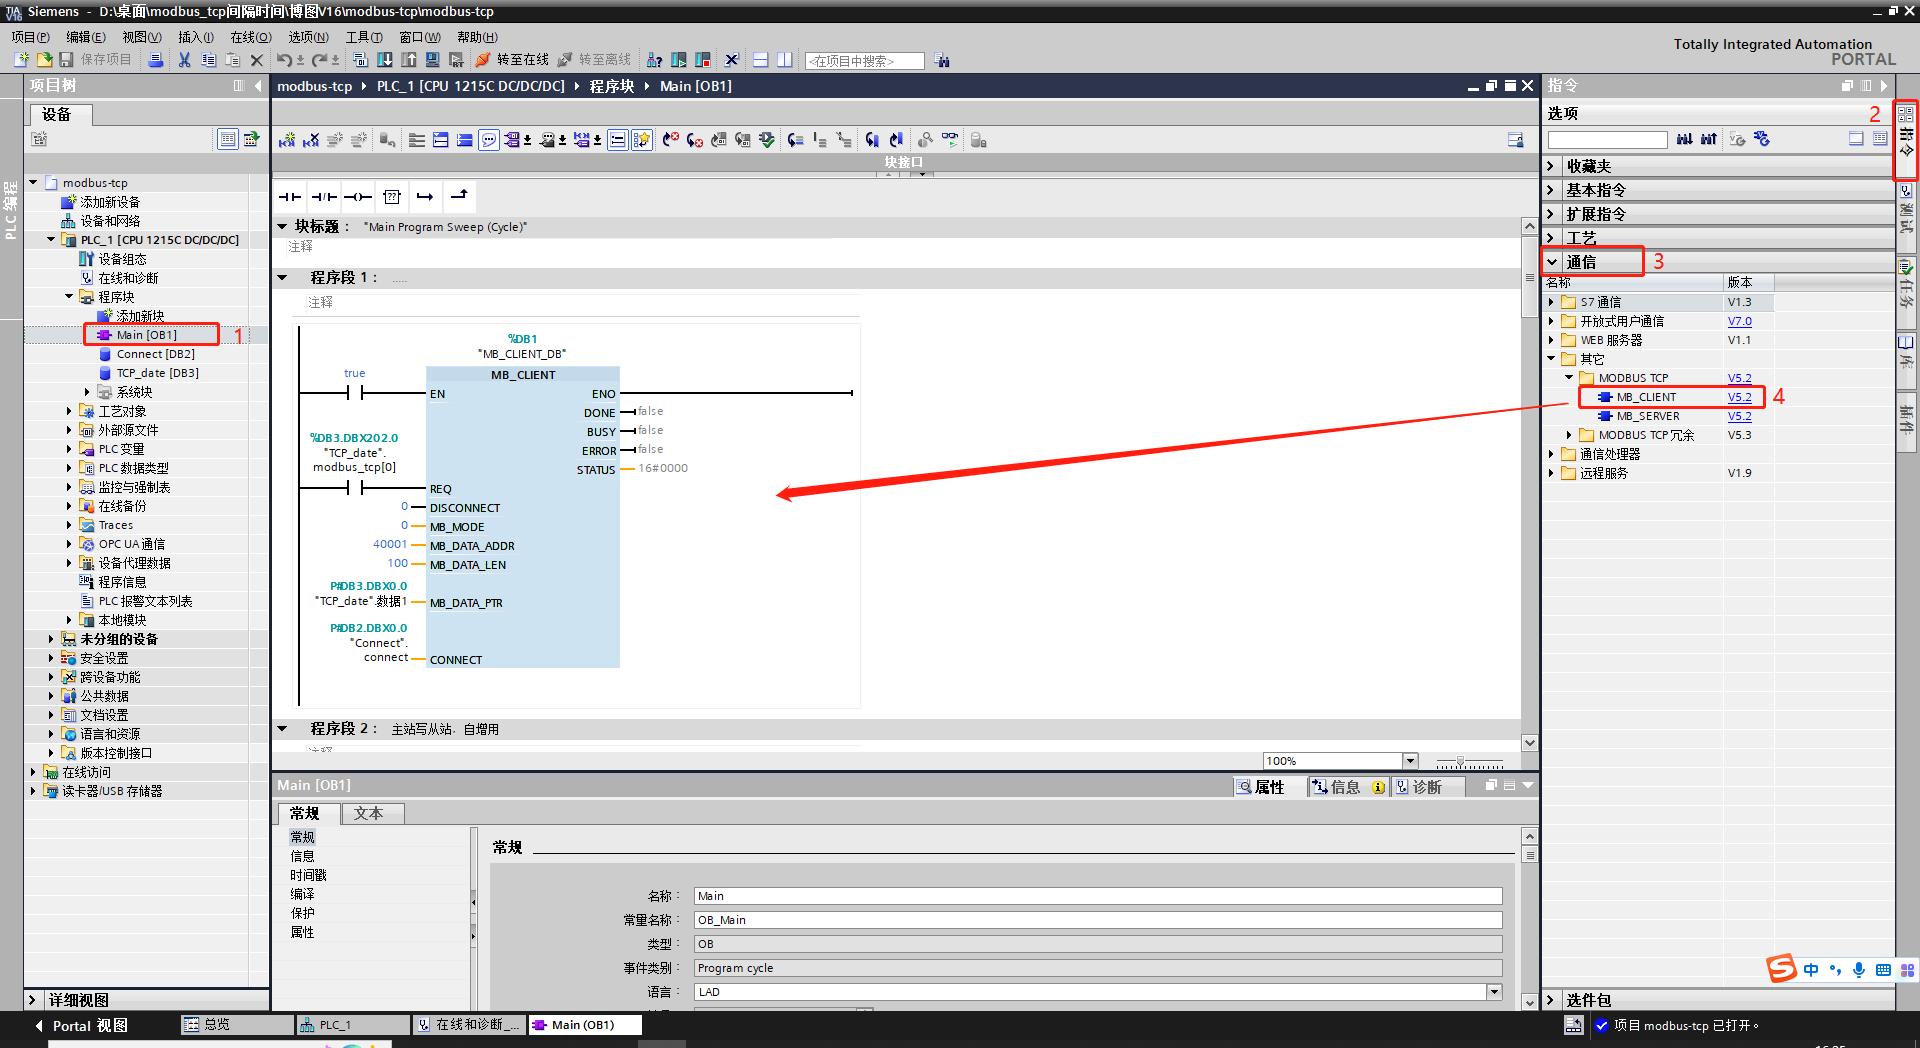Click the upload from device icon
The height and width of the screenshot is (1048, 1920).
coord(409,60)
